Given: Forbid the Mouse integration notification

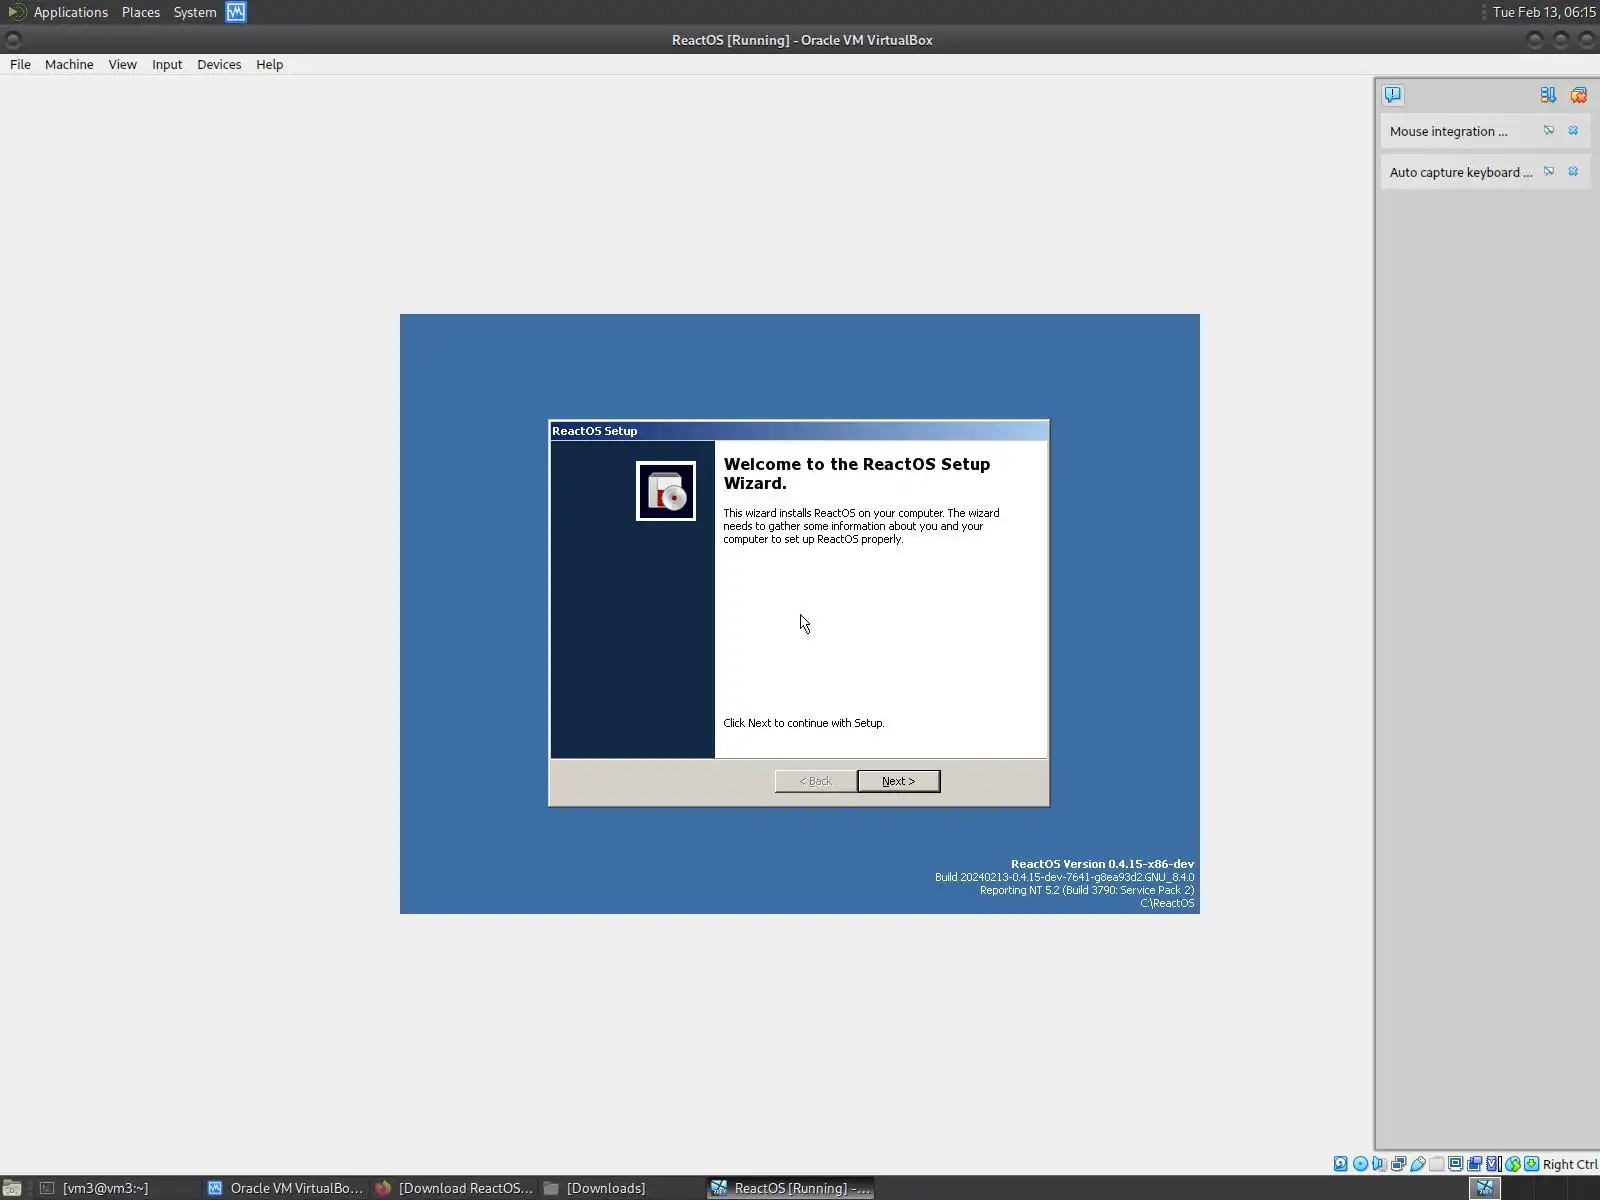Looking at the screenshot, I should click(x=1549, y=131).
